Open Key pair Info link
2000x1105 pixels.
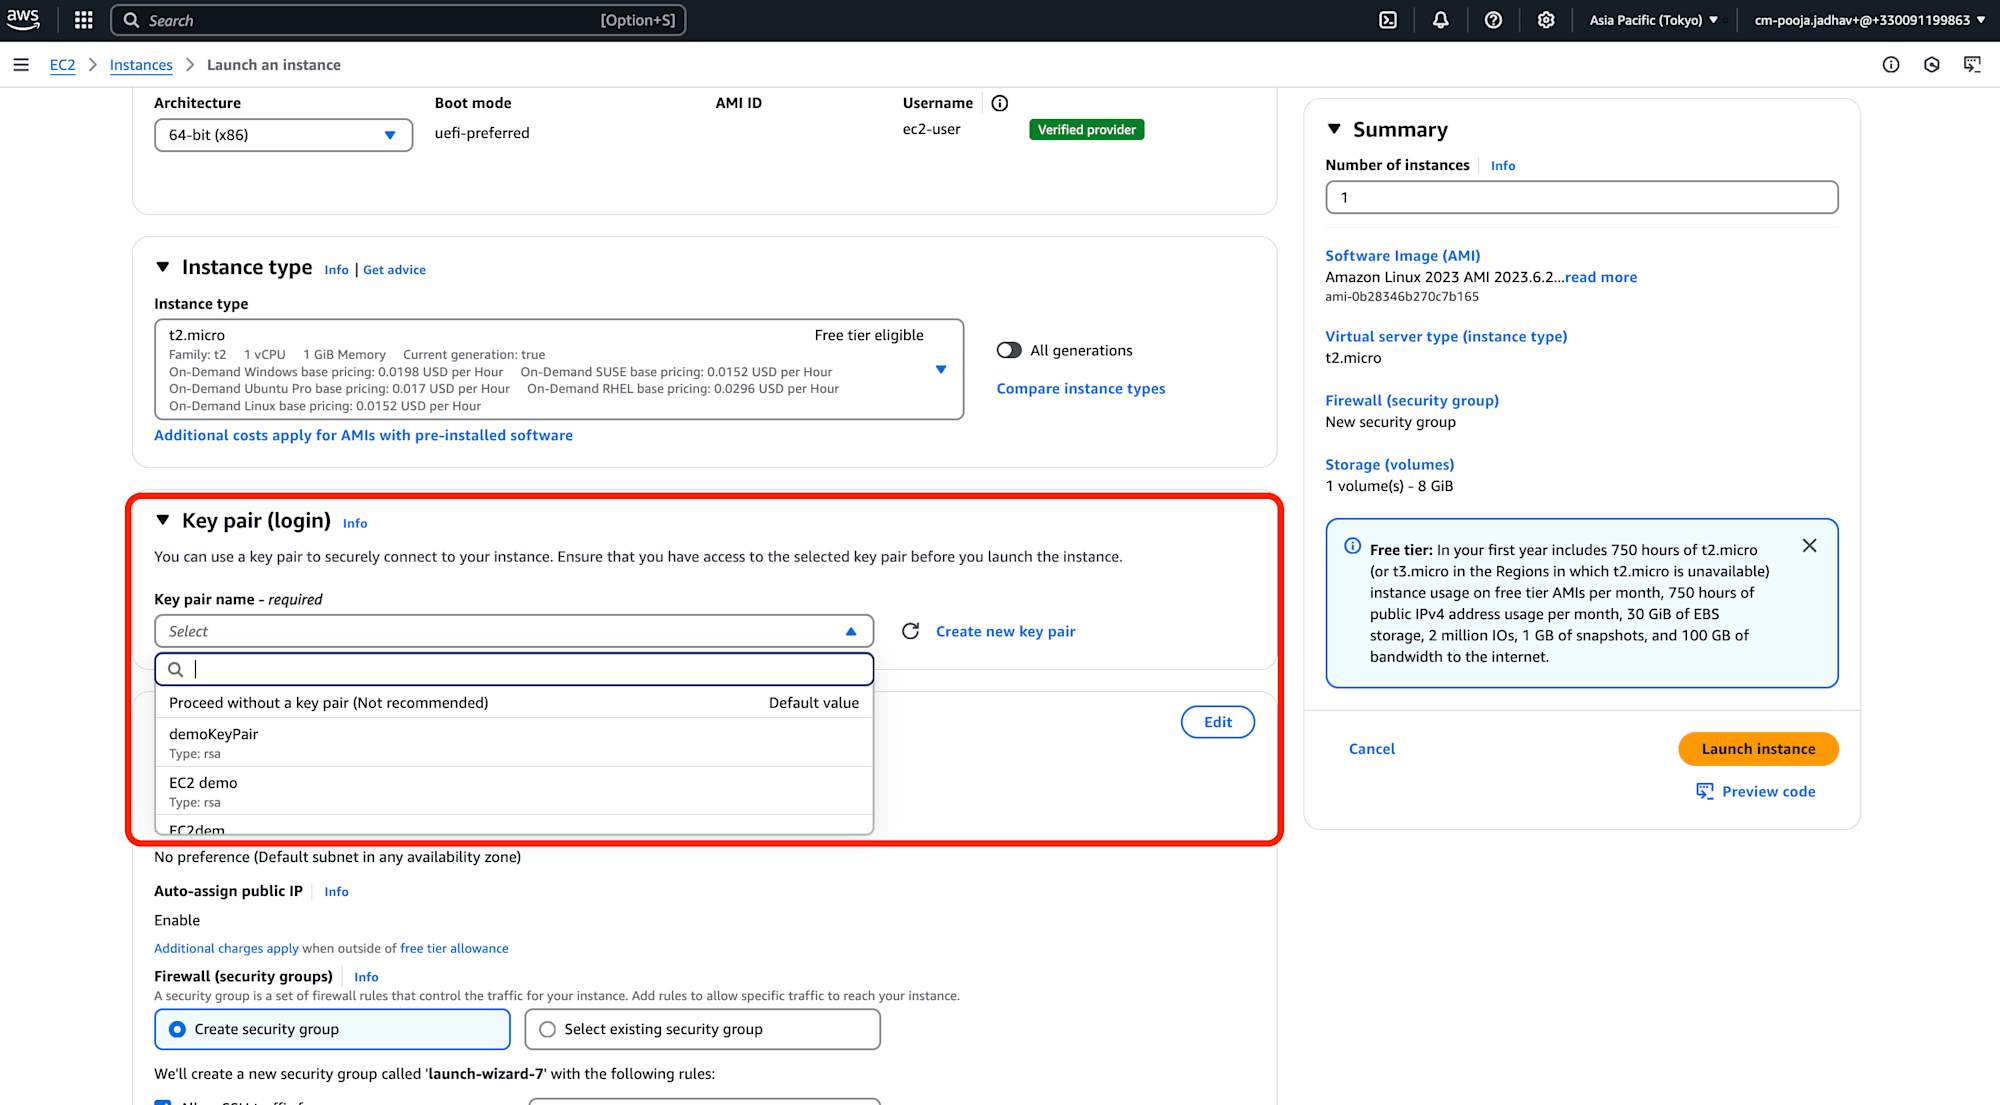pyautogui.click(x=355, y=523)
